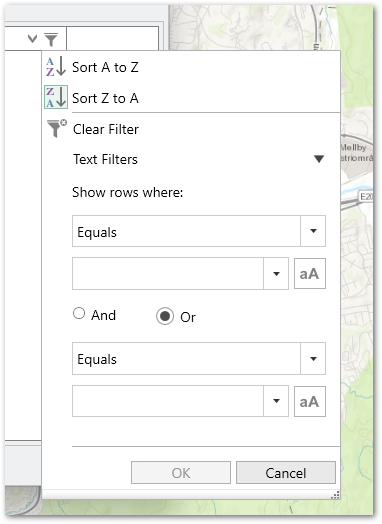382x524 pixels.
Task: Toggle second match case aA button
Action: click(310, 401)
